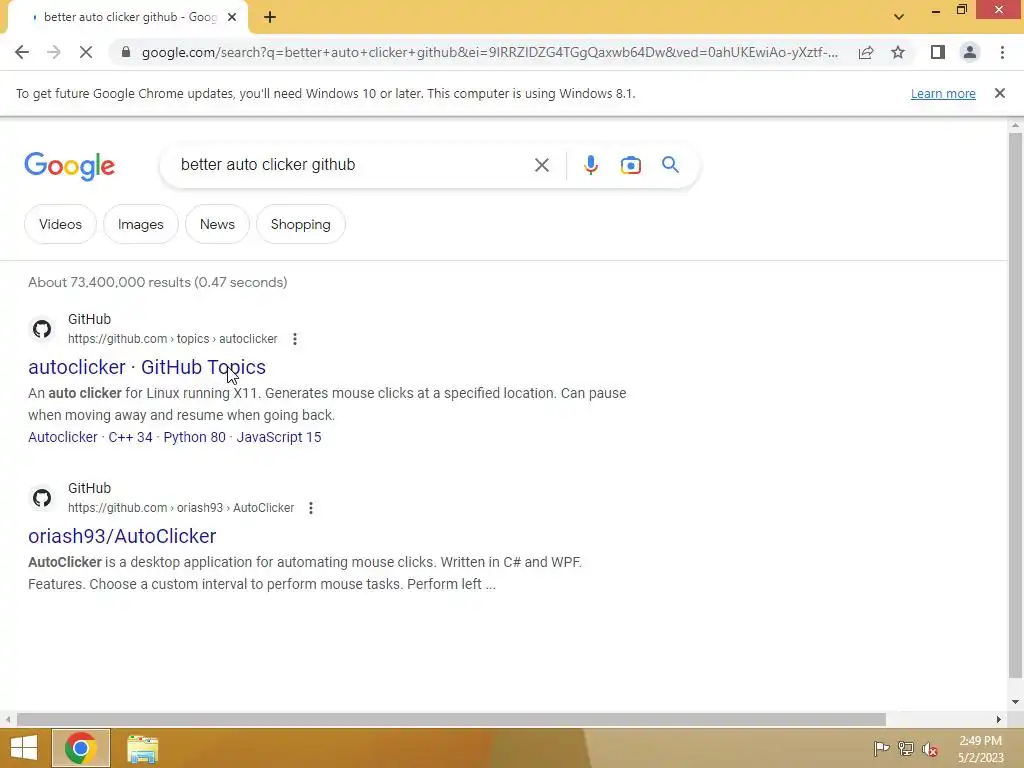Image resolution: width=1024 pixels, height=768 pixels.
Task: Bookmark this page with the star icon
Action: tap(898, 52)
